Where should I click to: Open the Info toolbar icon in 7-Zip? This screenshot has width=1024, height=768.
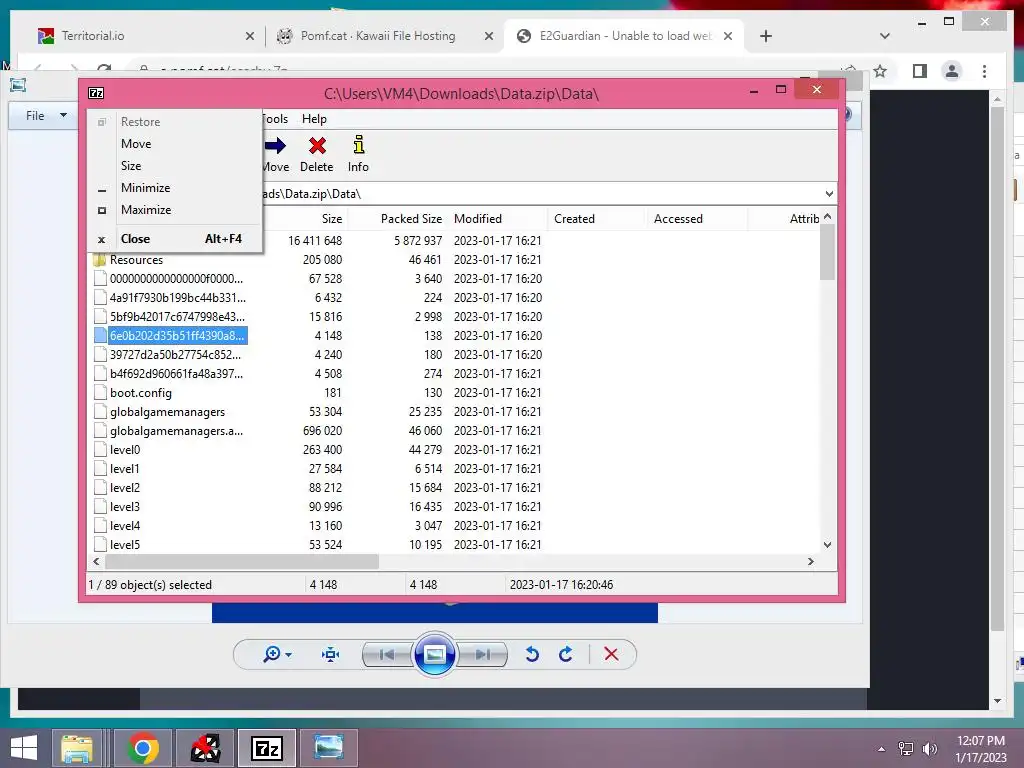click(358, 154)
